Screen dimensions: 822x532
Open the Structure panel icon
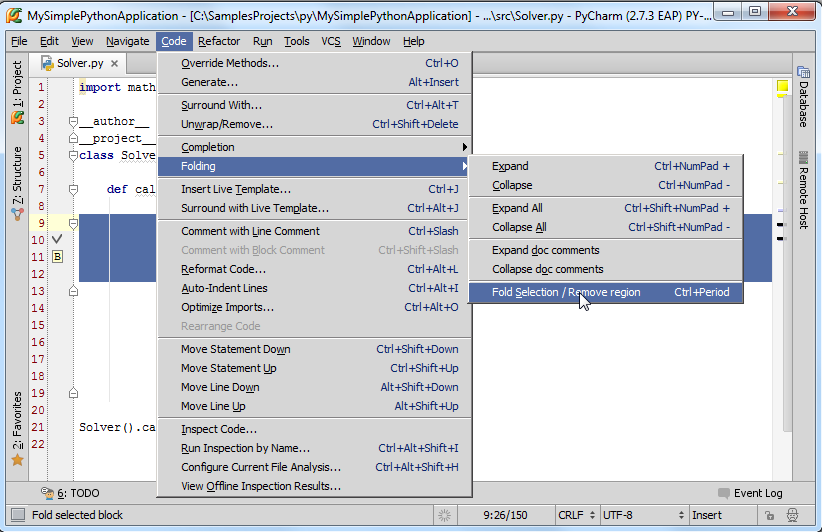point(17,214)
